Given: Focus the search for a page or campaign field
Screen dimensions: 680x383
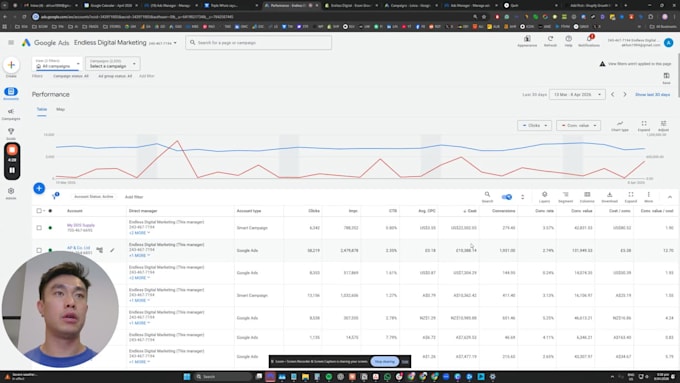Looking at the screenshot, I should tap(259, 43).
